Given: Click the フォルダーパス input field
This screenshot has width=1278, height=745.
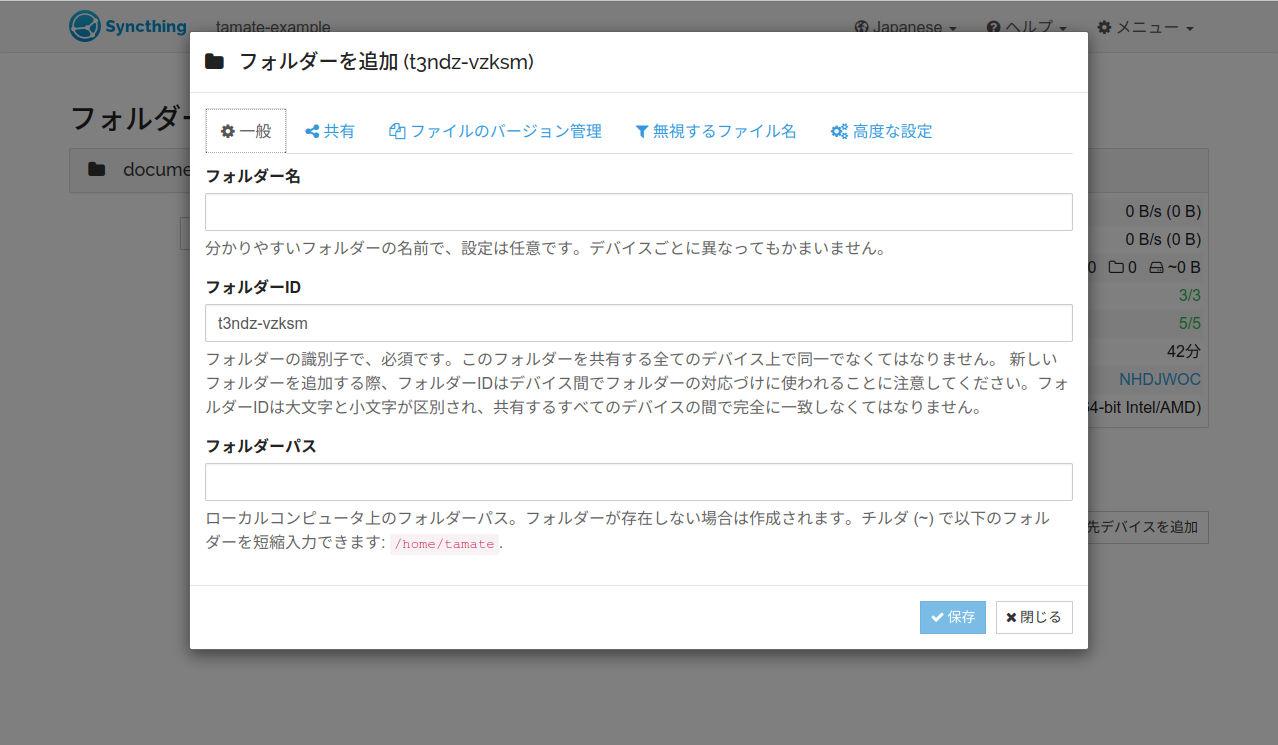Looking at the screenshot, I should coord(639,482).
